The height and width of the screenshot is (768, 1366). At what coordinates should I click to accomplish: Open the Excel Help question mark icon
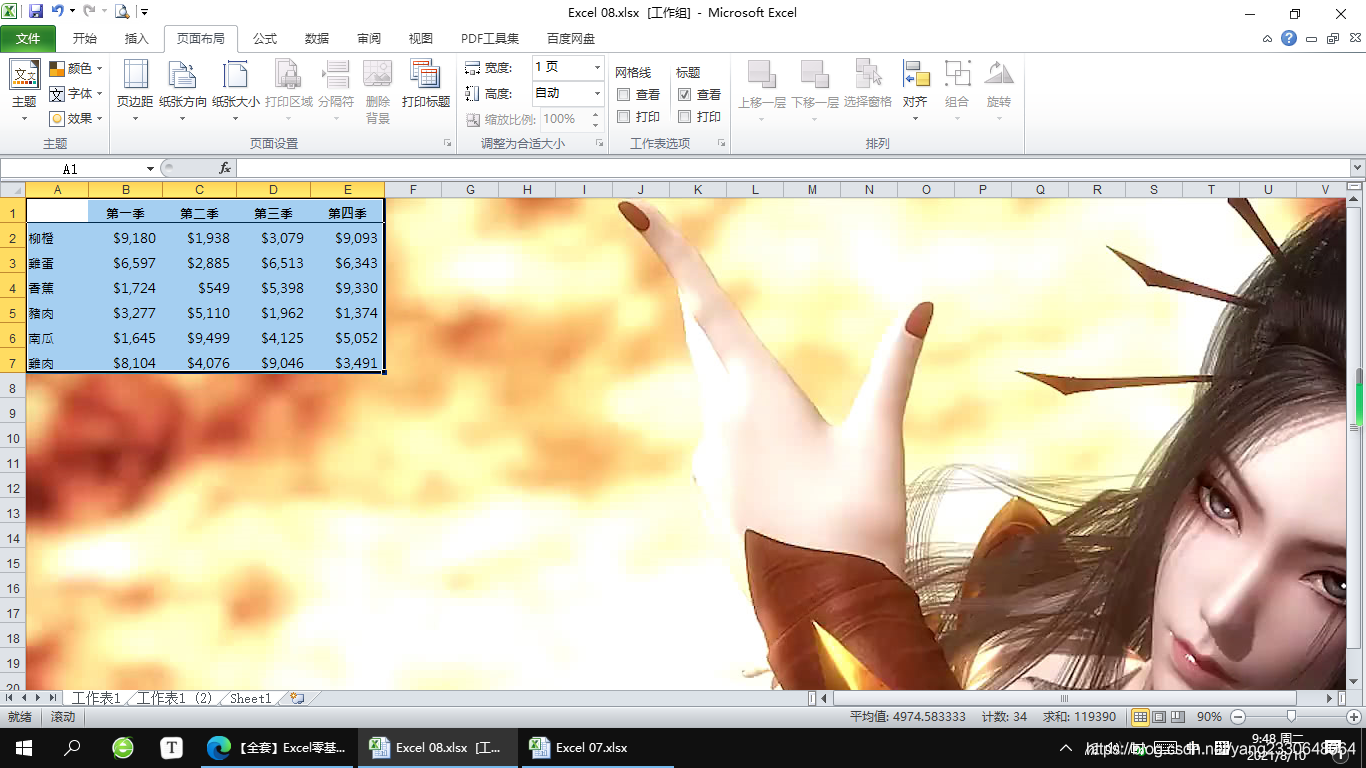pyautogui.click(x=1289, y=38)
